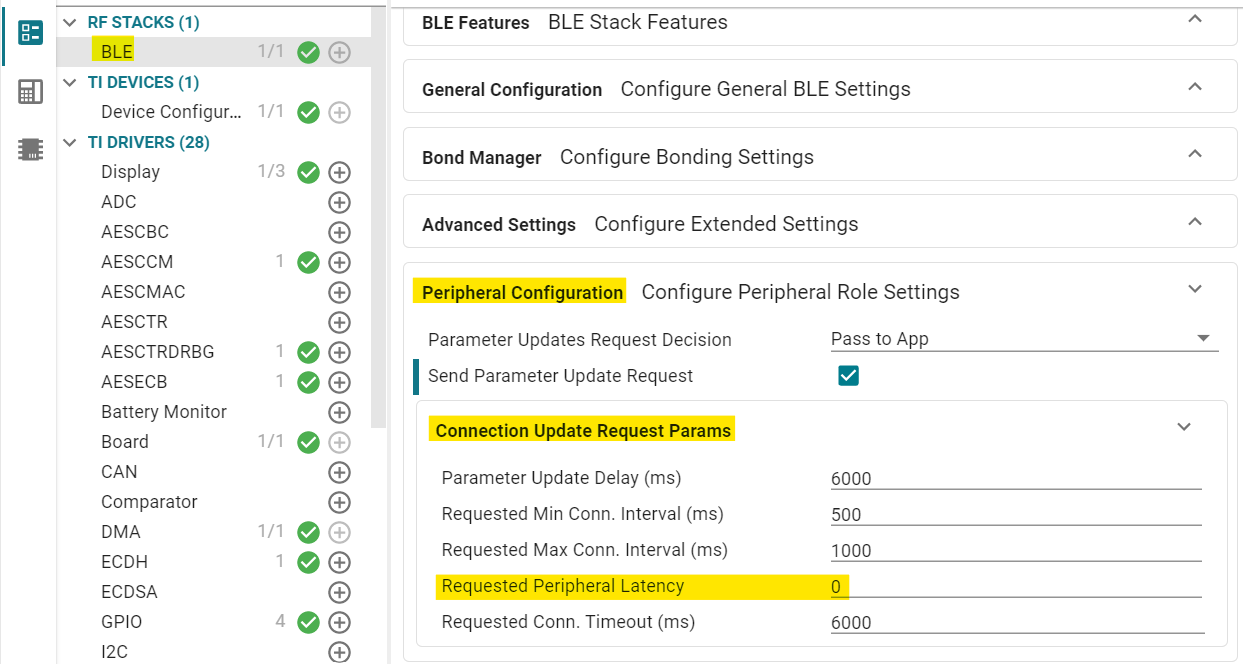The width and height of the screenshot is (1243, 664).
Task: Collapse the RF STACKS tree section
Action: [69, 22]
